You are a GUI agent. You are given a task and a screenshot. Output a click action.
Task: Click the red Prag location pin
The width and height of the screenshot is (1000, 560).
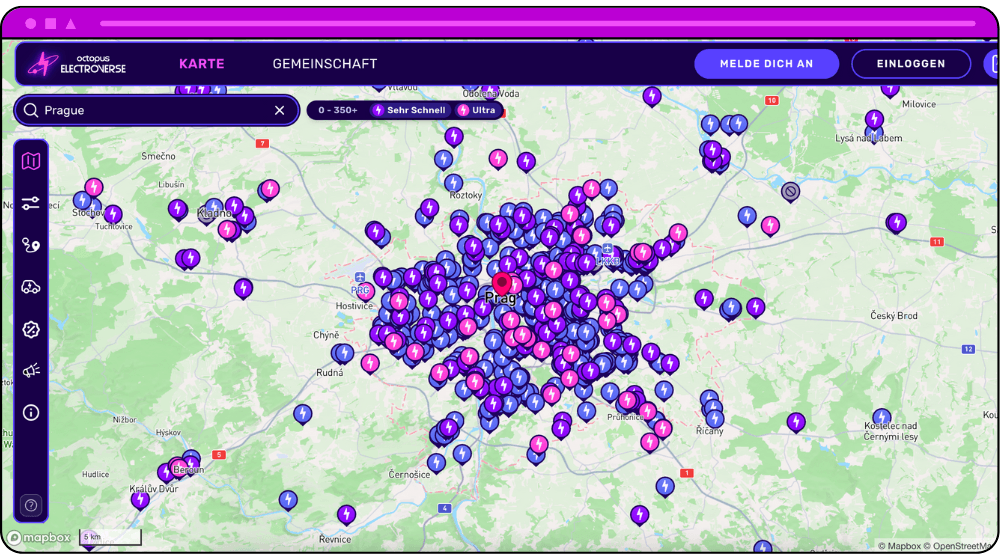click(x=502, y=283)
